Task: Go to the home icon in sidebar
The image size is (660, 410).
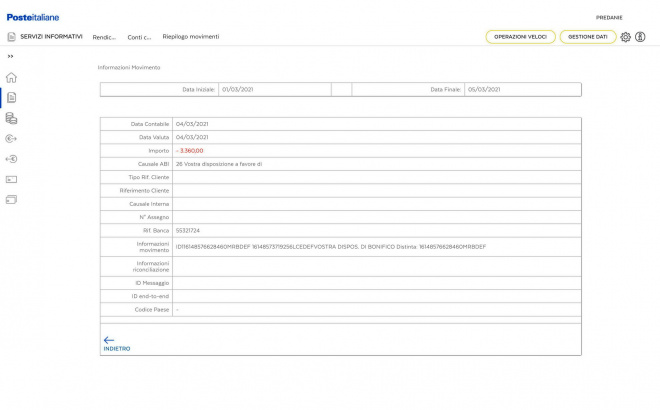Action: tap(11, 77)
